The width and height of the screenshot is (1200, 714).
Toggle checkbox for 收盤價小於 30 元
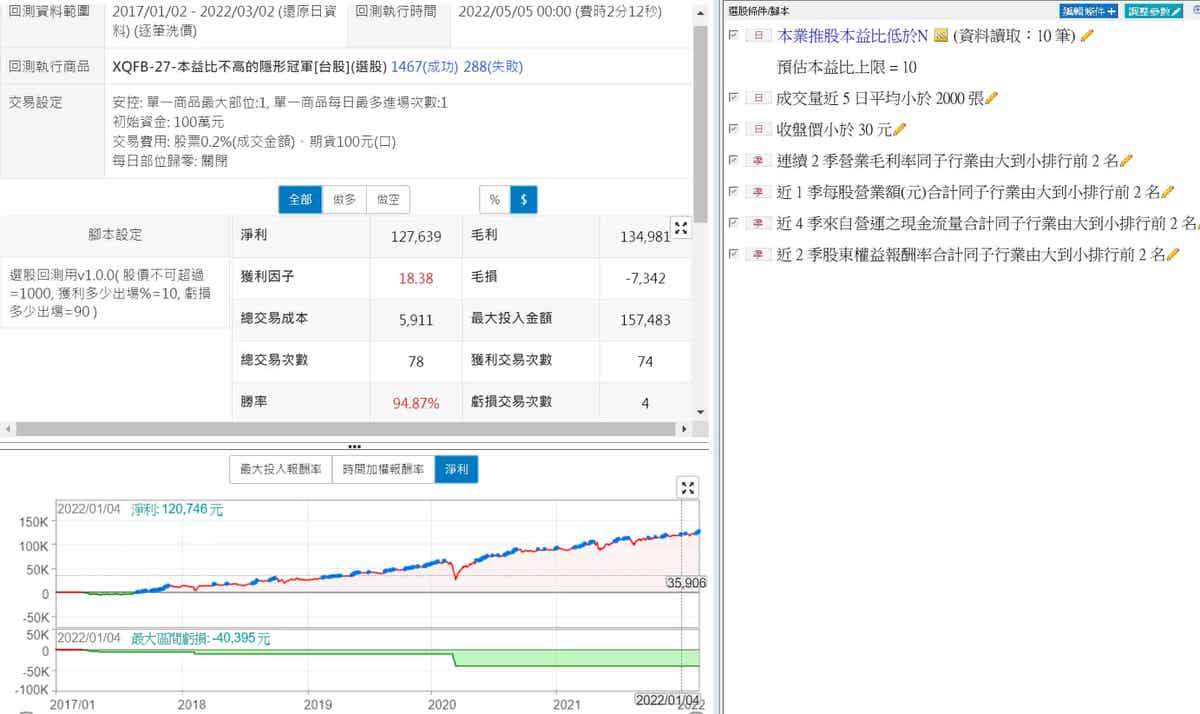pos(735,129)
